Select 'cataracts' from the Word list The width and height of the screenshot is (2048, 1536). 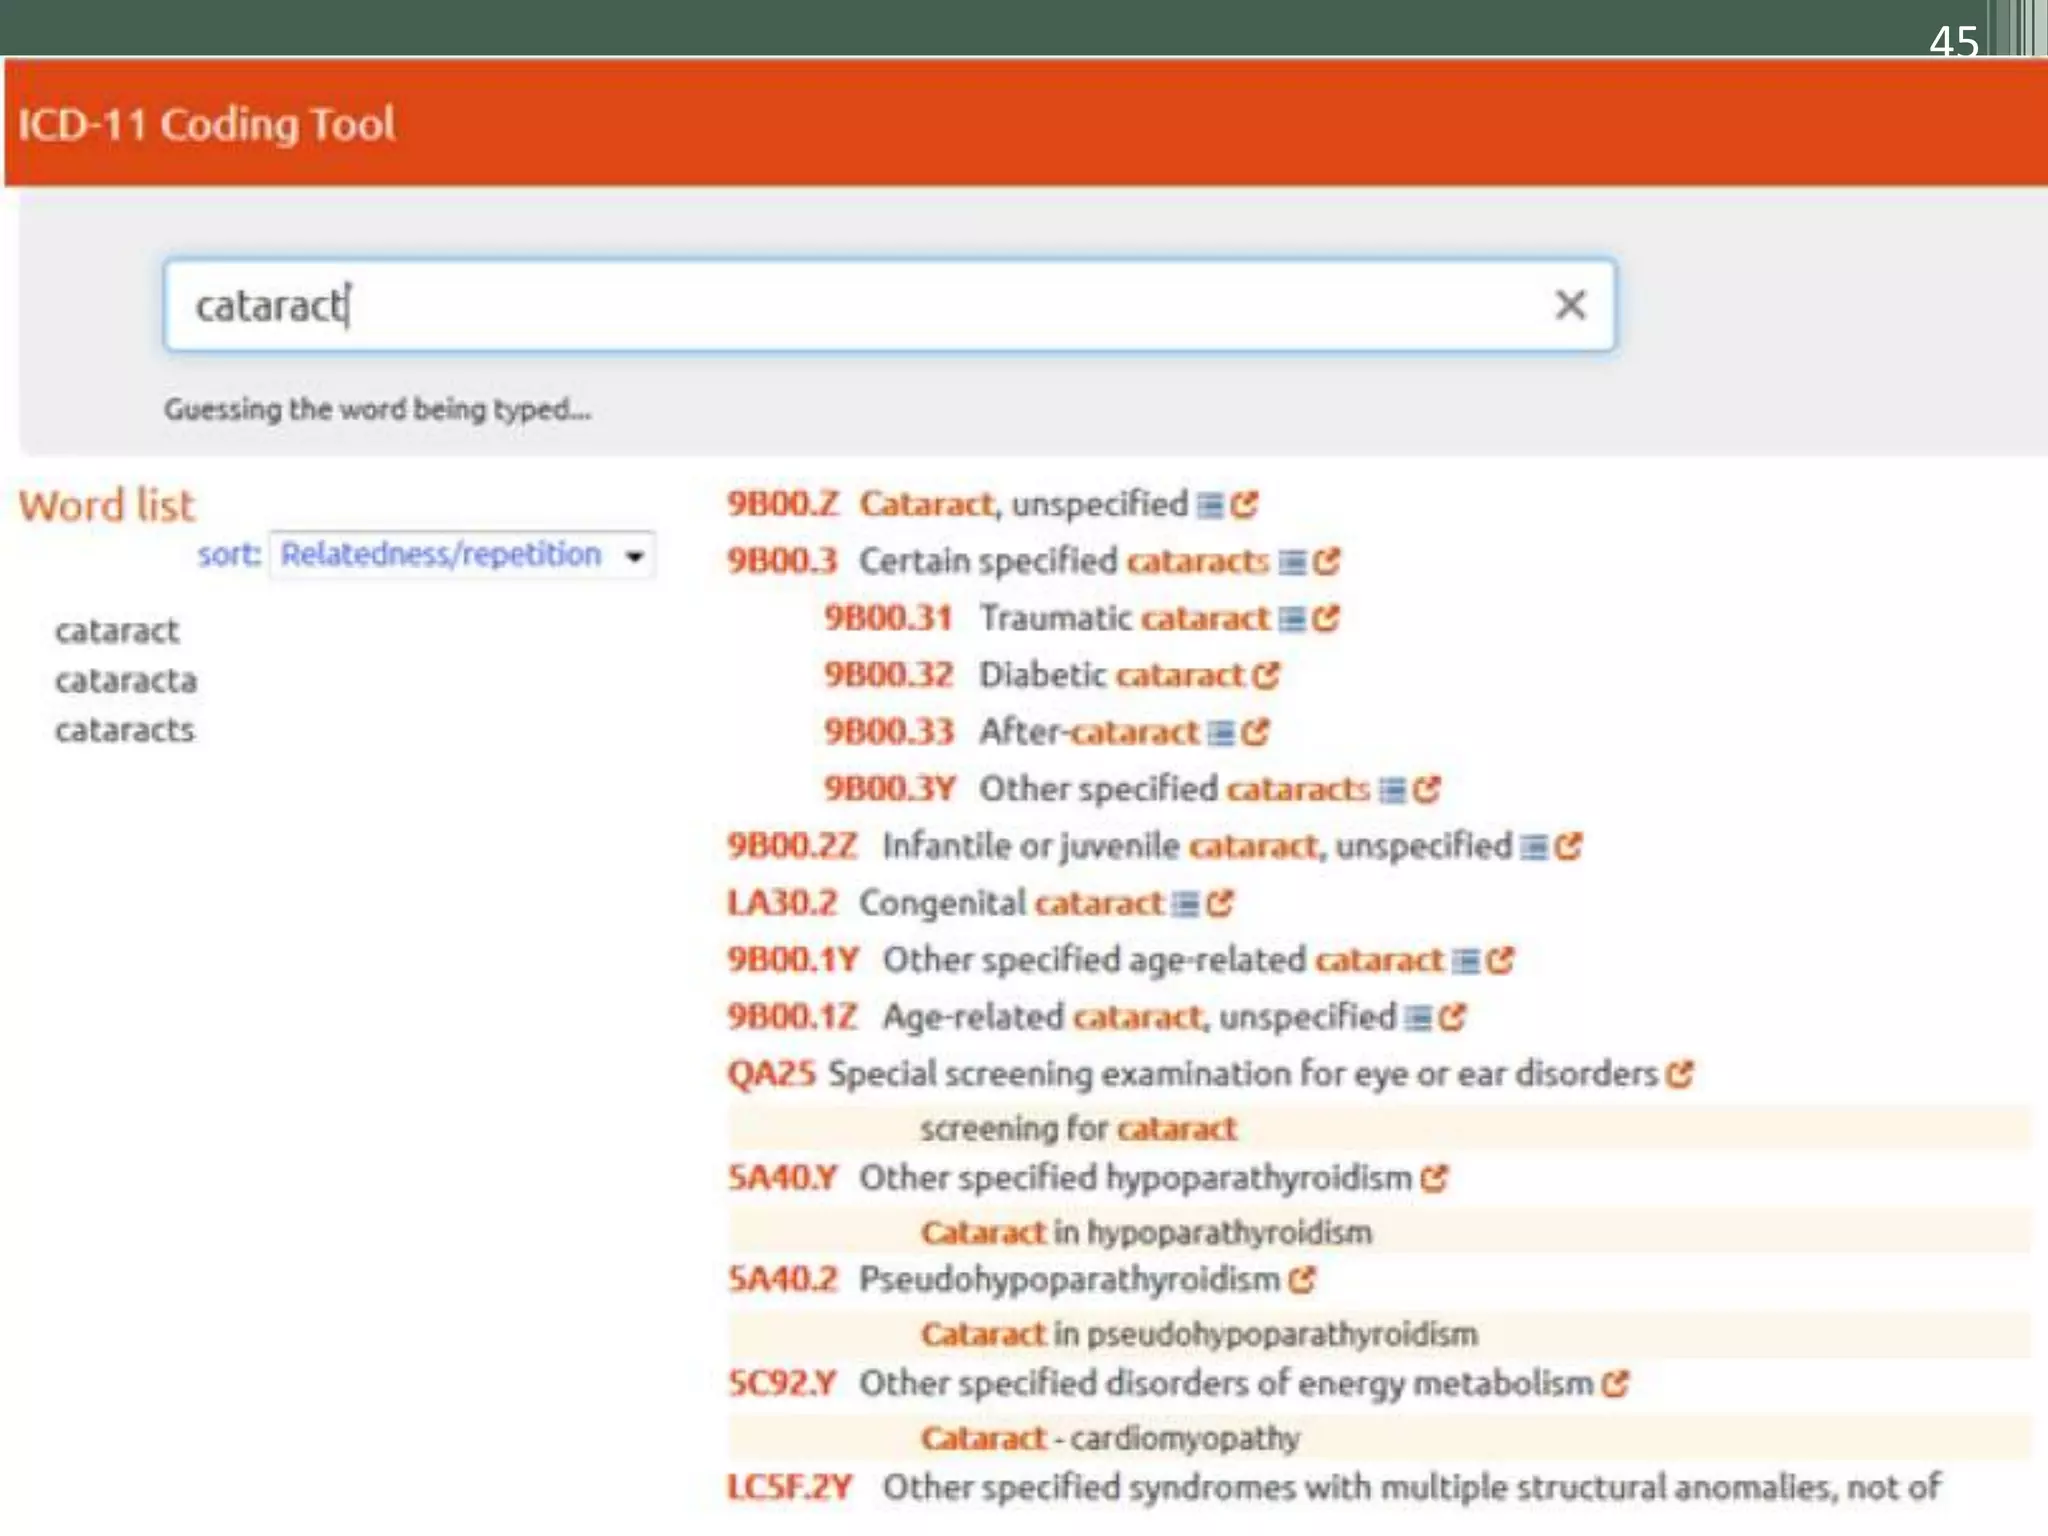(125, 730)
